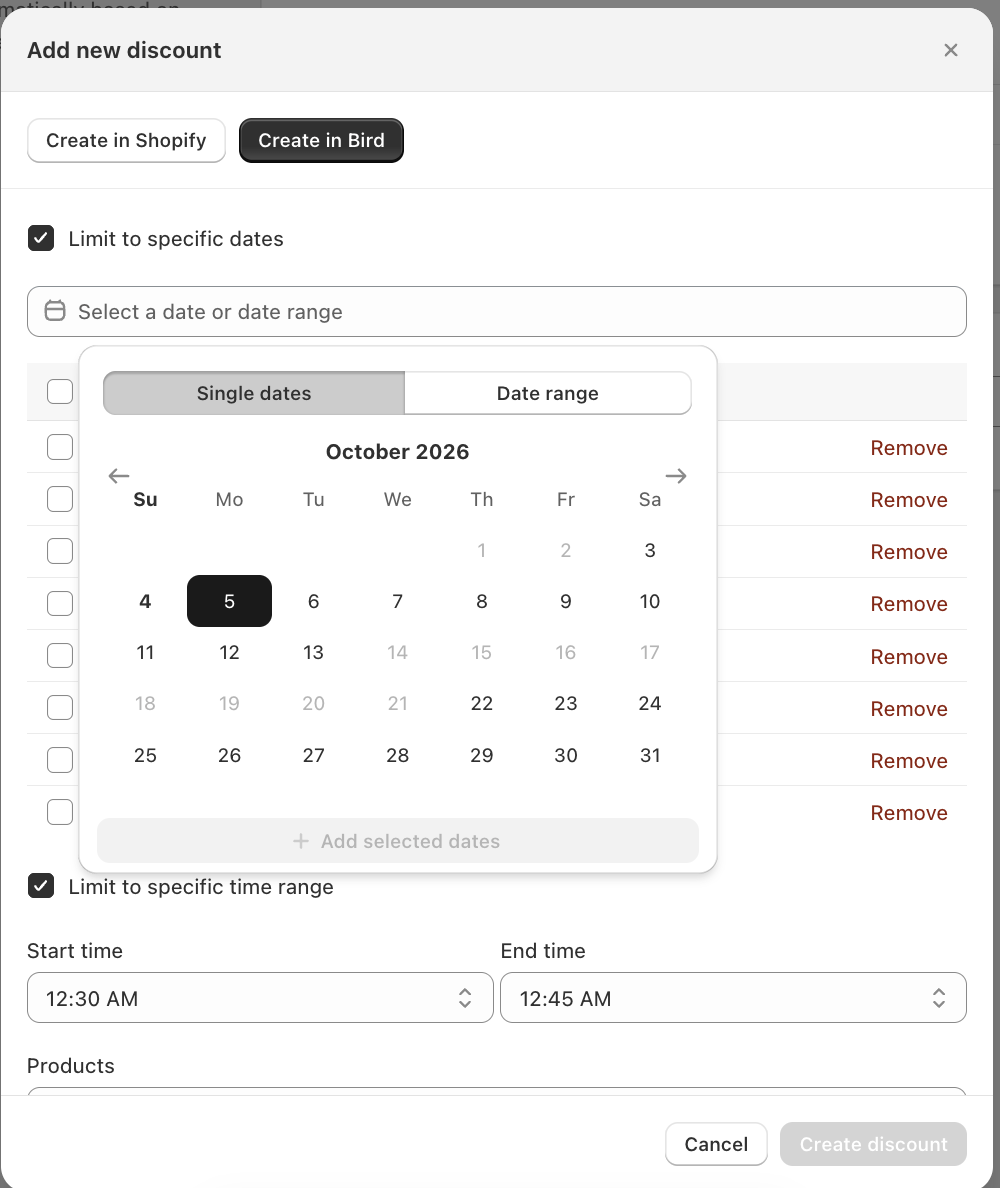
Task: Switch to Date range tab
Action: click(548, 393)
